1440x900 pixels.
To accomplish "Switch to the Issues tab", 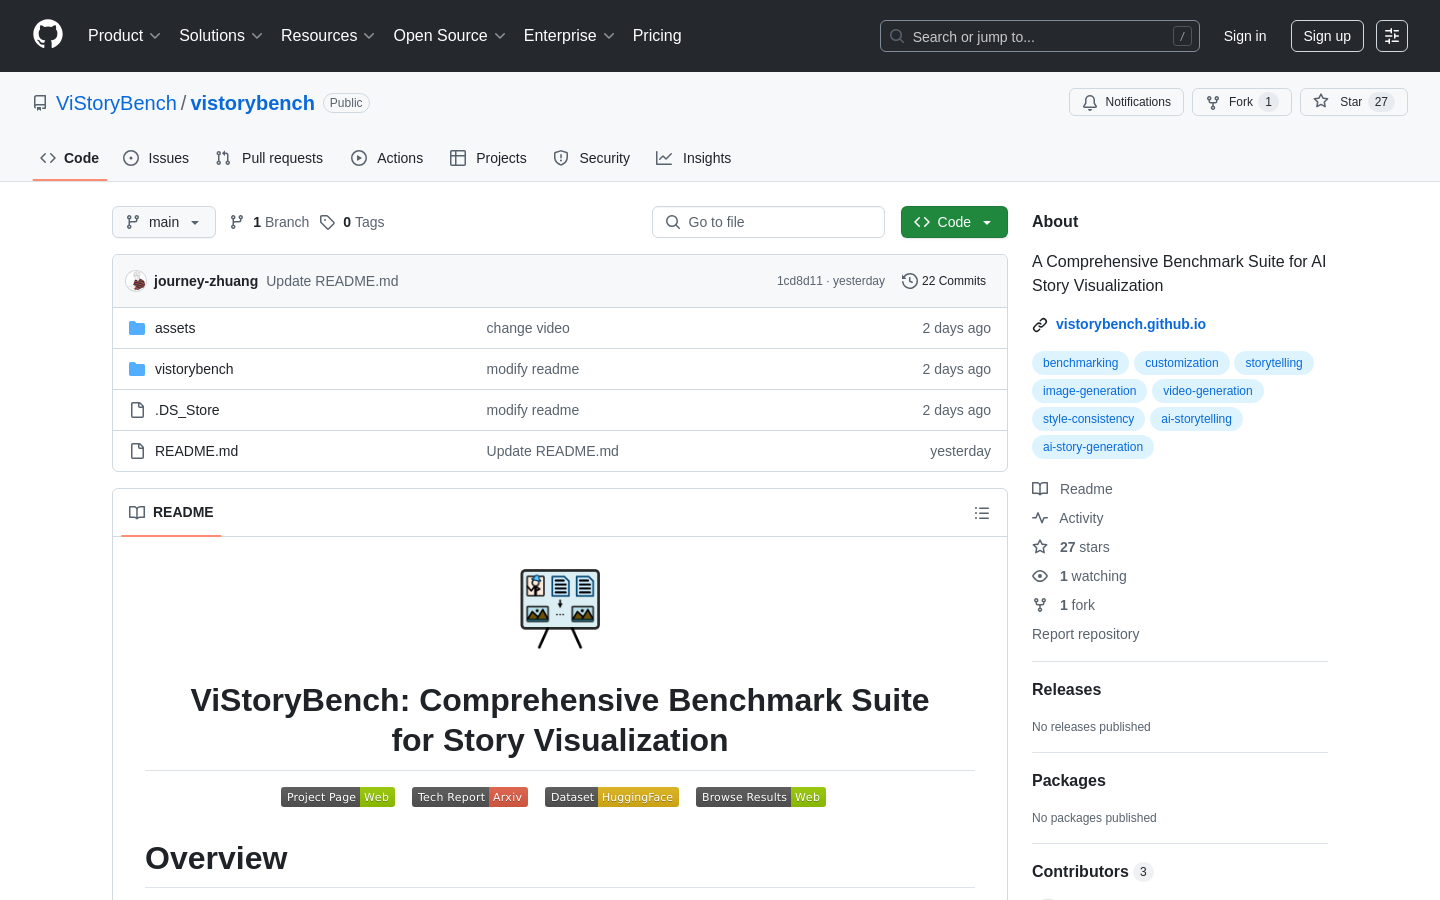I will click(156, 158).
